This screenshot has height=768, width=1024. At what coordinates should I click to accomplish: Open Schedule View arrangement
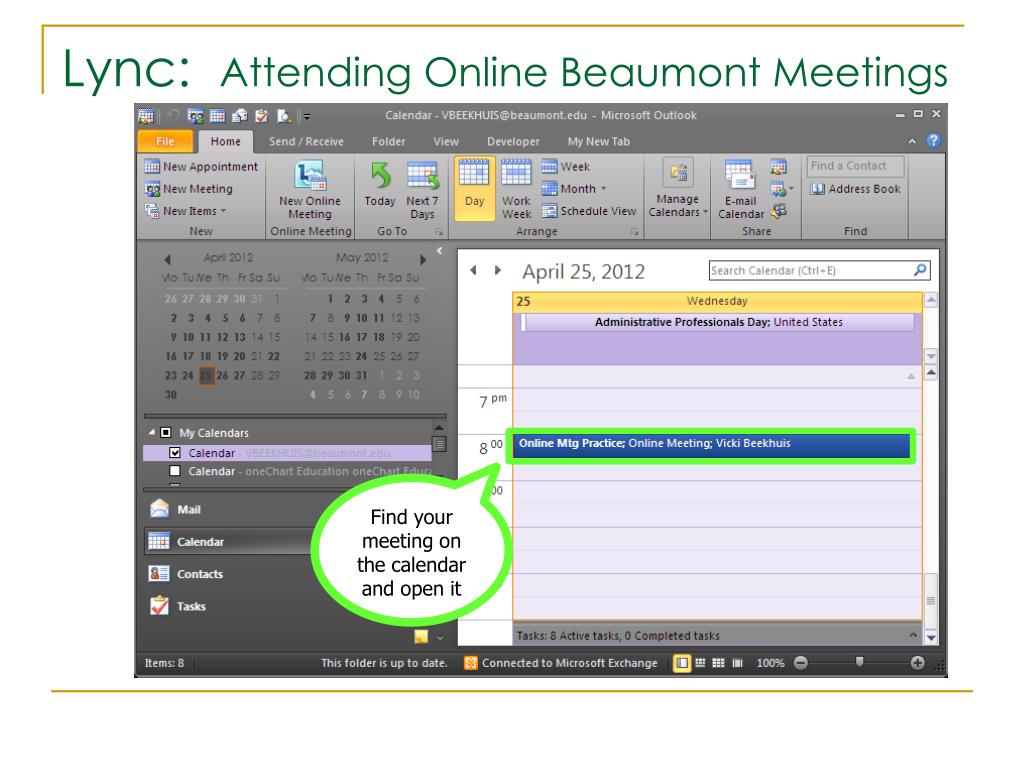click(x=589, y=211)
